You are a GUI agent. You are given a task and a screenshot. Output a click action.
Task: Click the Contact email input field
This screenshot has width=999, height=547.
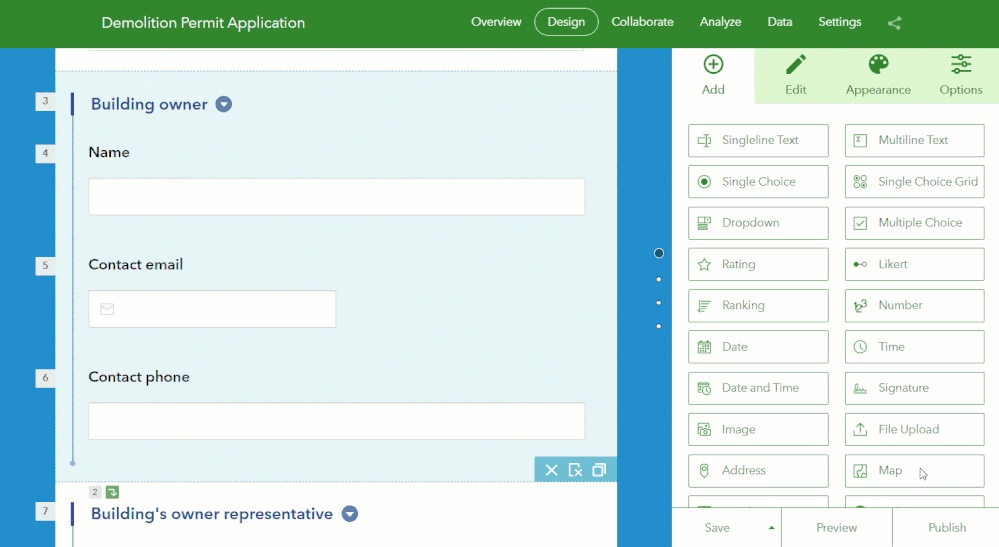pos(212,309)
